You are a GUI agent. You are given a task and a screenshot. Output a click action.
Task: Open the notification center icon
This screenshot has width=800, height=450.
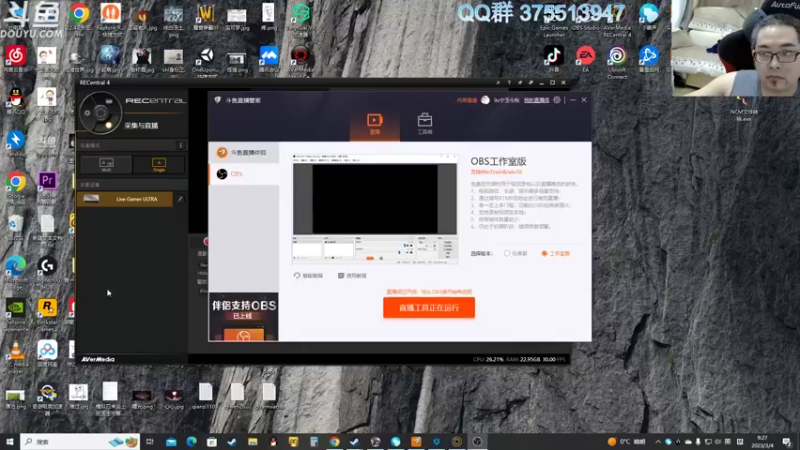[786, 442]
